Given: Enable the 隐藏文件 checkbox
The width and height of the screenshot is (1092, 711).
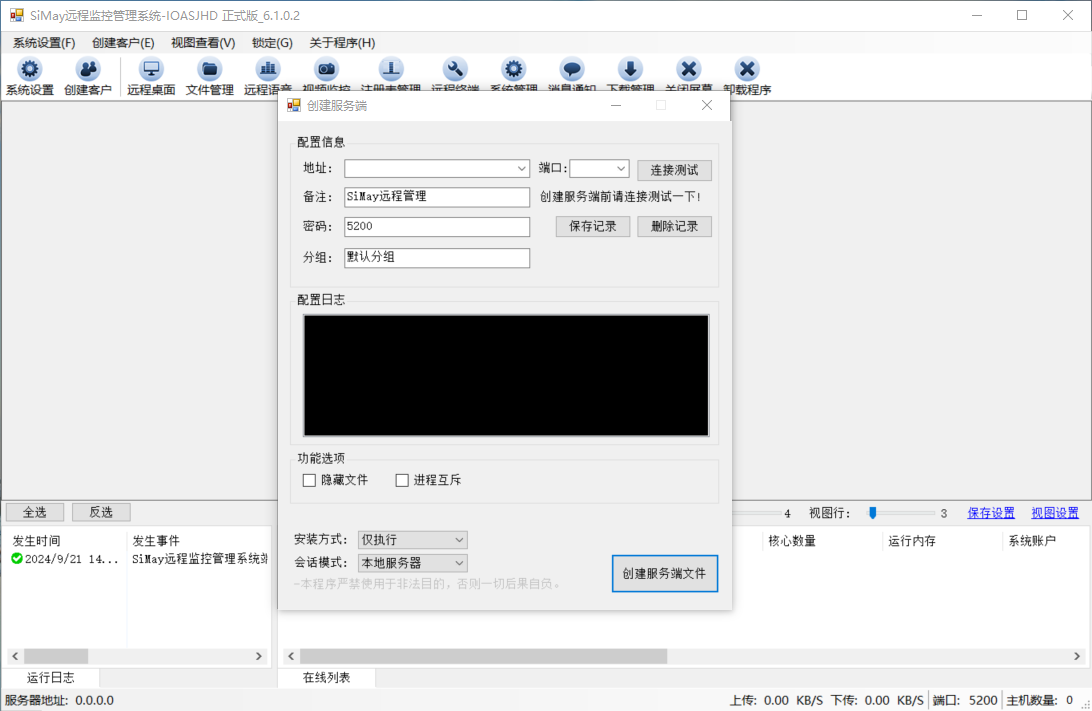Looking at the screenshot, I should pyautogui.click(x=309, y=480).
